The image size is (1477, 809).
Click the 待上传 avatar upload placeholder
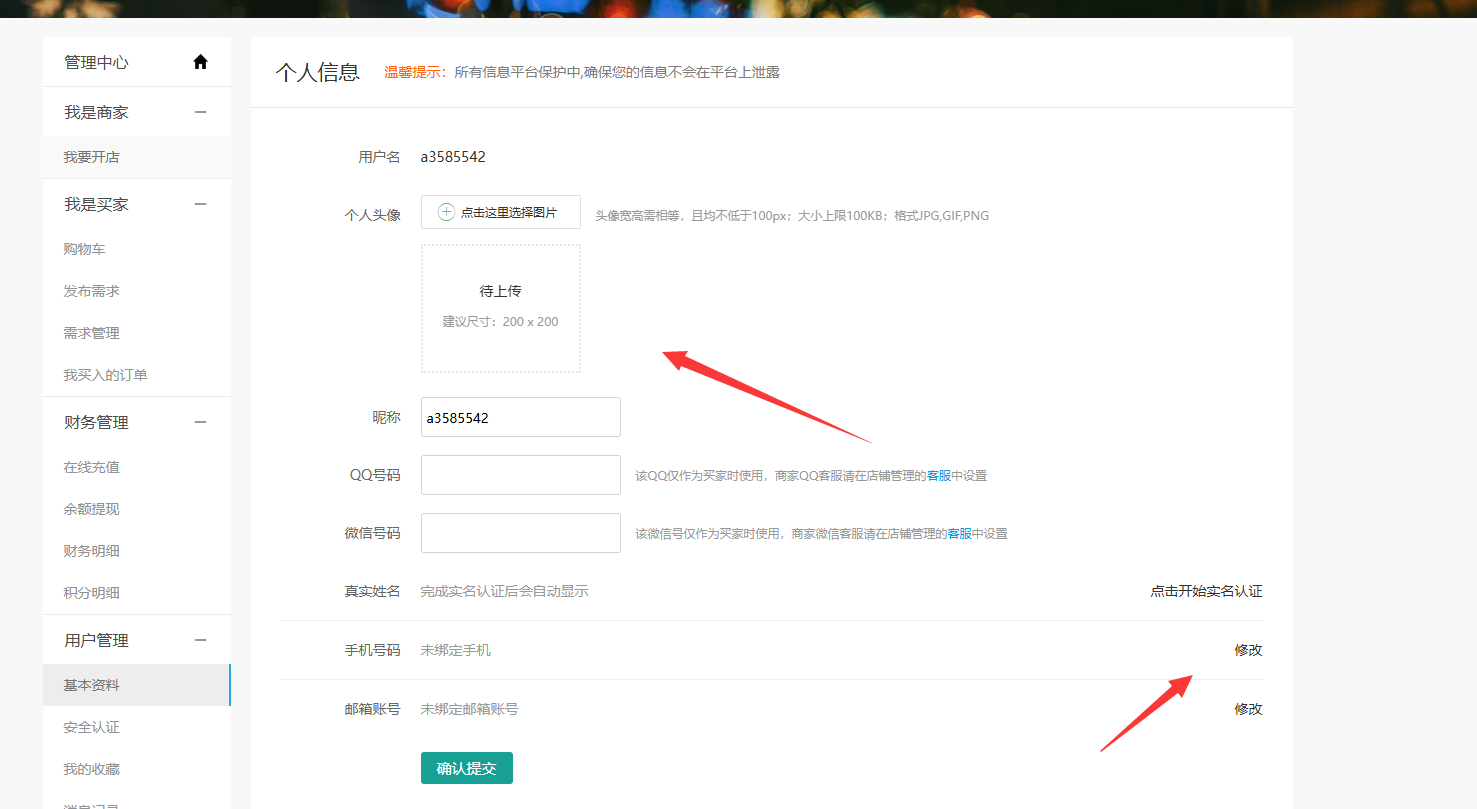500,308
